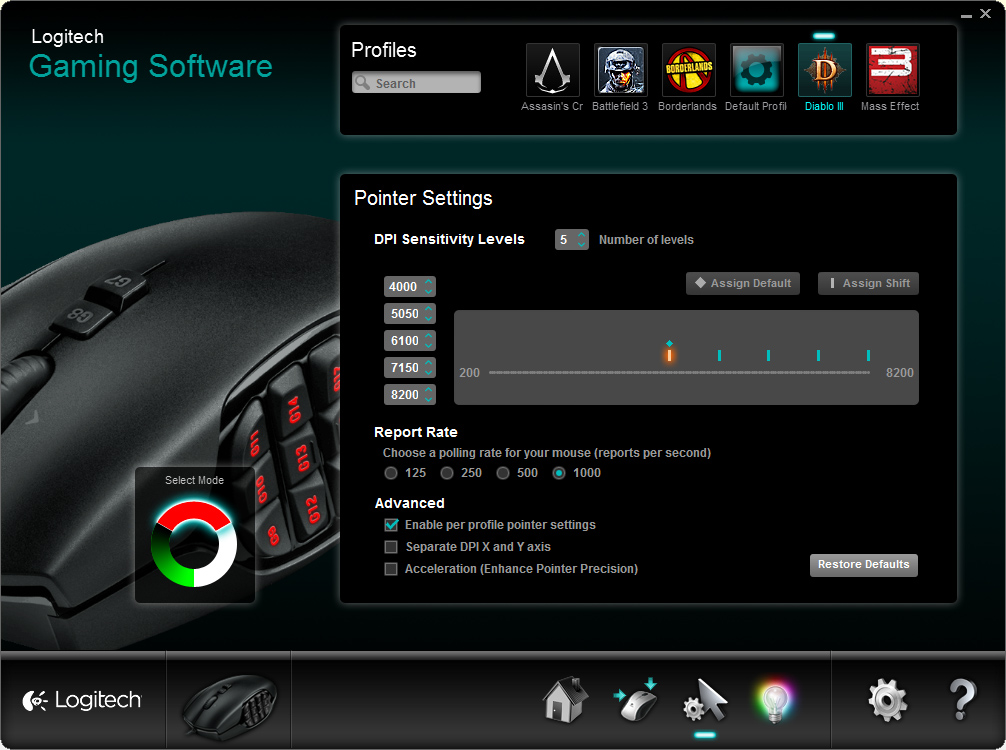Open the customize buttons mouse icon
Screen dimensions: 1006x750
pyautogui.click(x=635, y=700)
